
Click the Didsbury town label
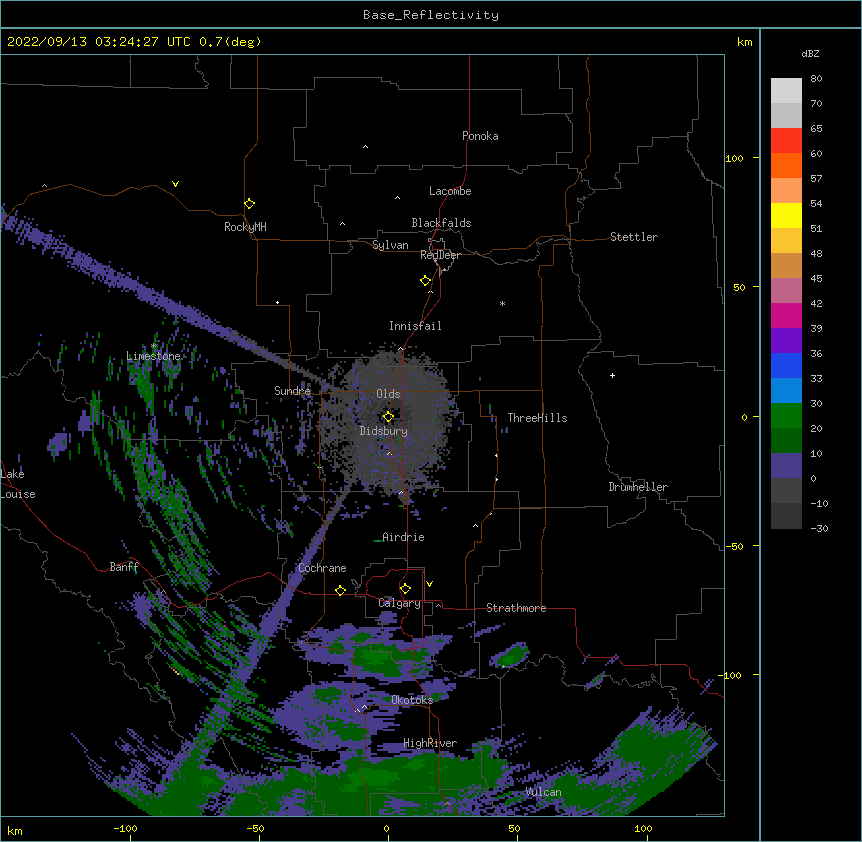point(384,431)
